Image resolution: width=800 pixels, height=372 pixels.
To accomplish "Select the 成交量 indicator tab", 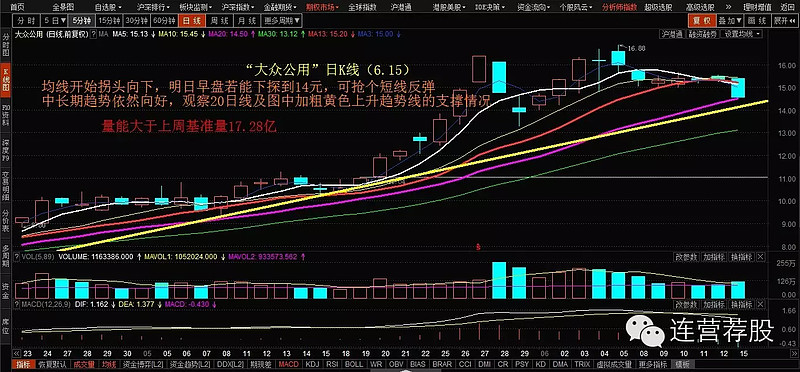I will pos(85,364).
